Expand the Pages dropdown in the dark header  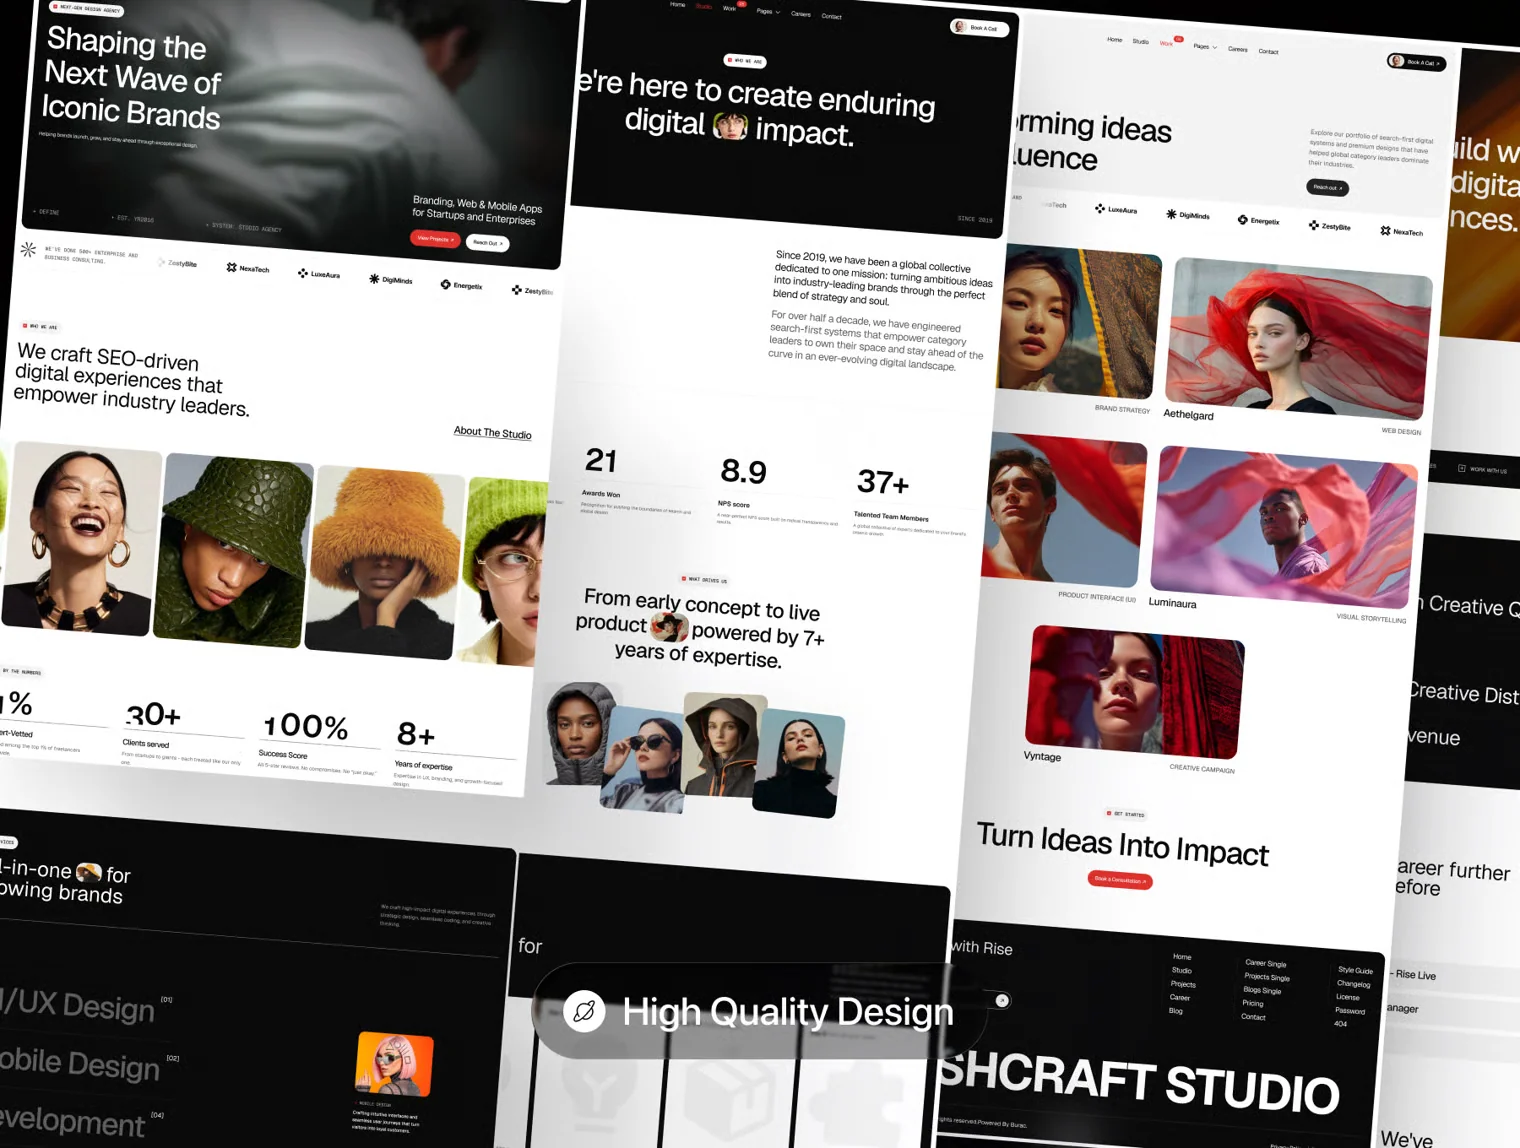tap(768, 11)
